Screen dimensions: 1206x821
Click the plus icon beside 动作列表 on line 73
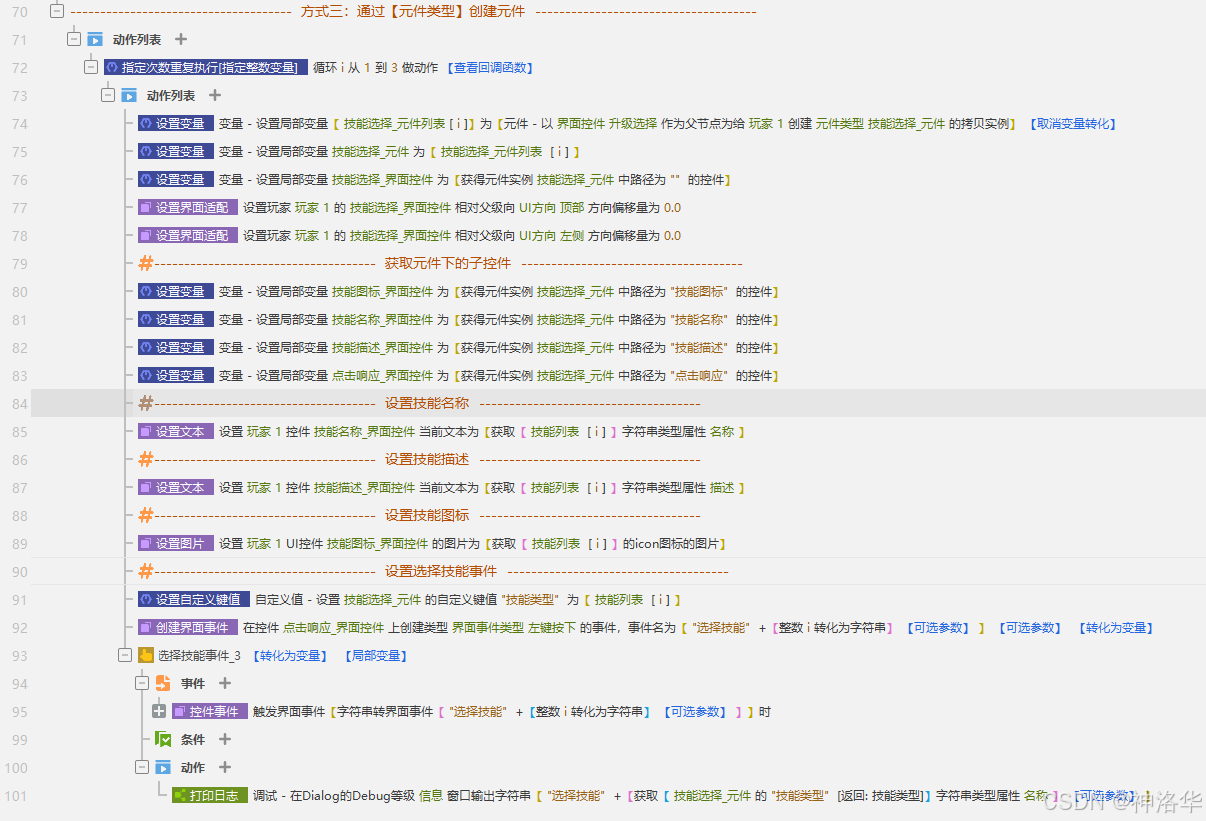point(215,95)
